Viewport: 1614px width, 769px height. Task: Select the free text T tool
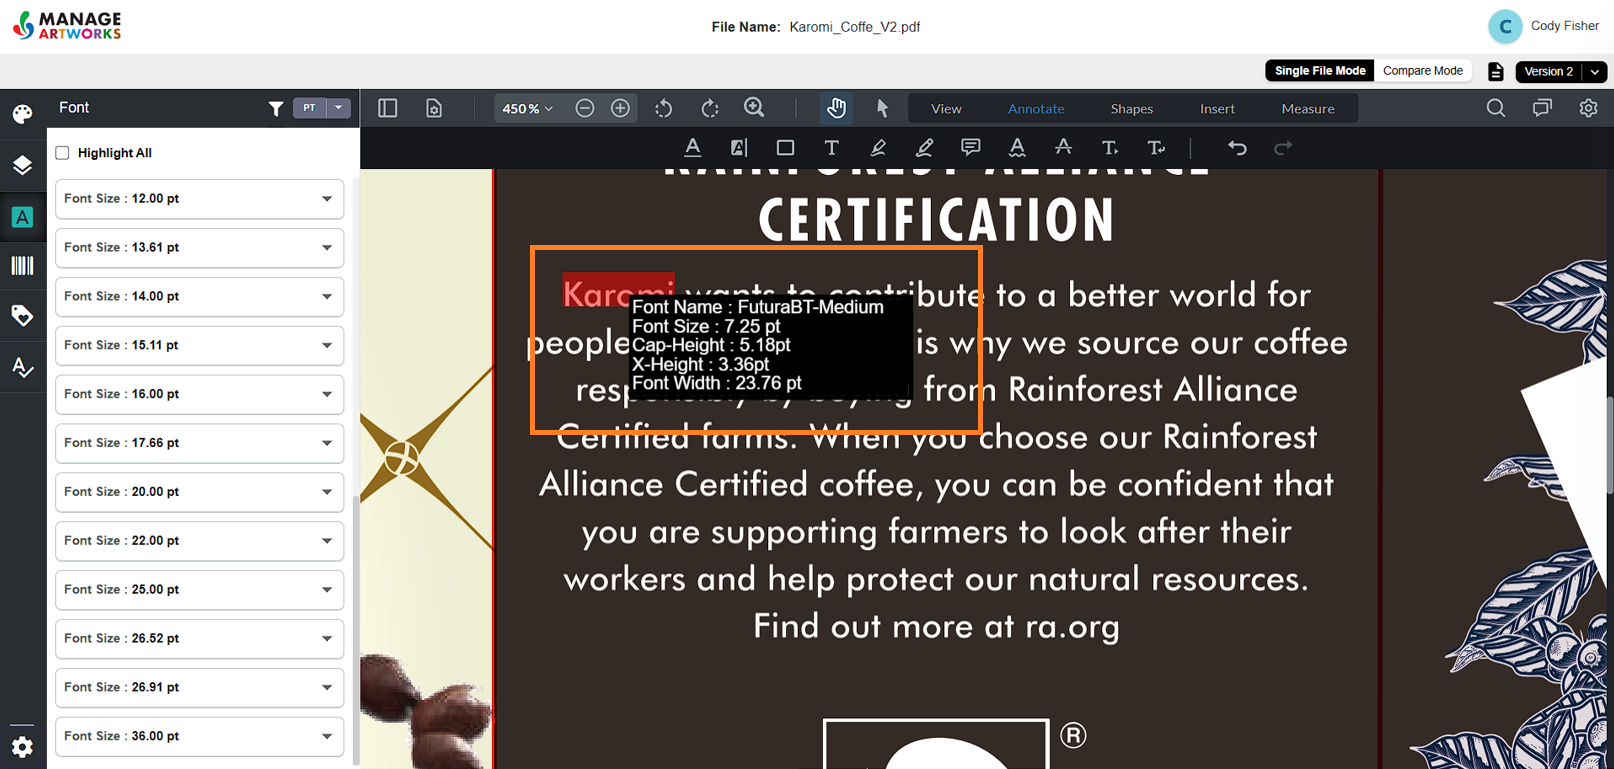[831, 148]
